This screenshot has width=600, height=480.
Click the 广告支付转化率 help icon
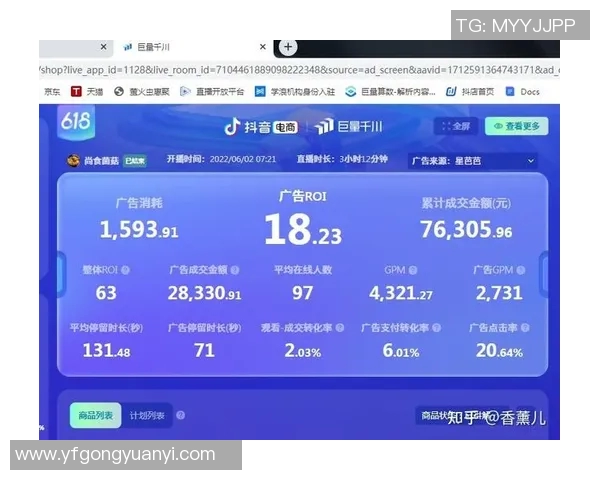coord(437,328)
